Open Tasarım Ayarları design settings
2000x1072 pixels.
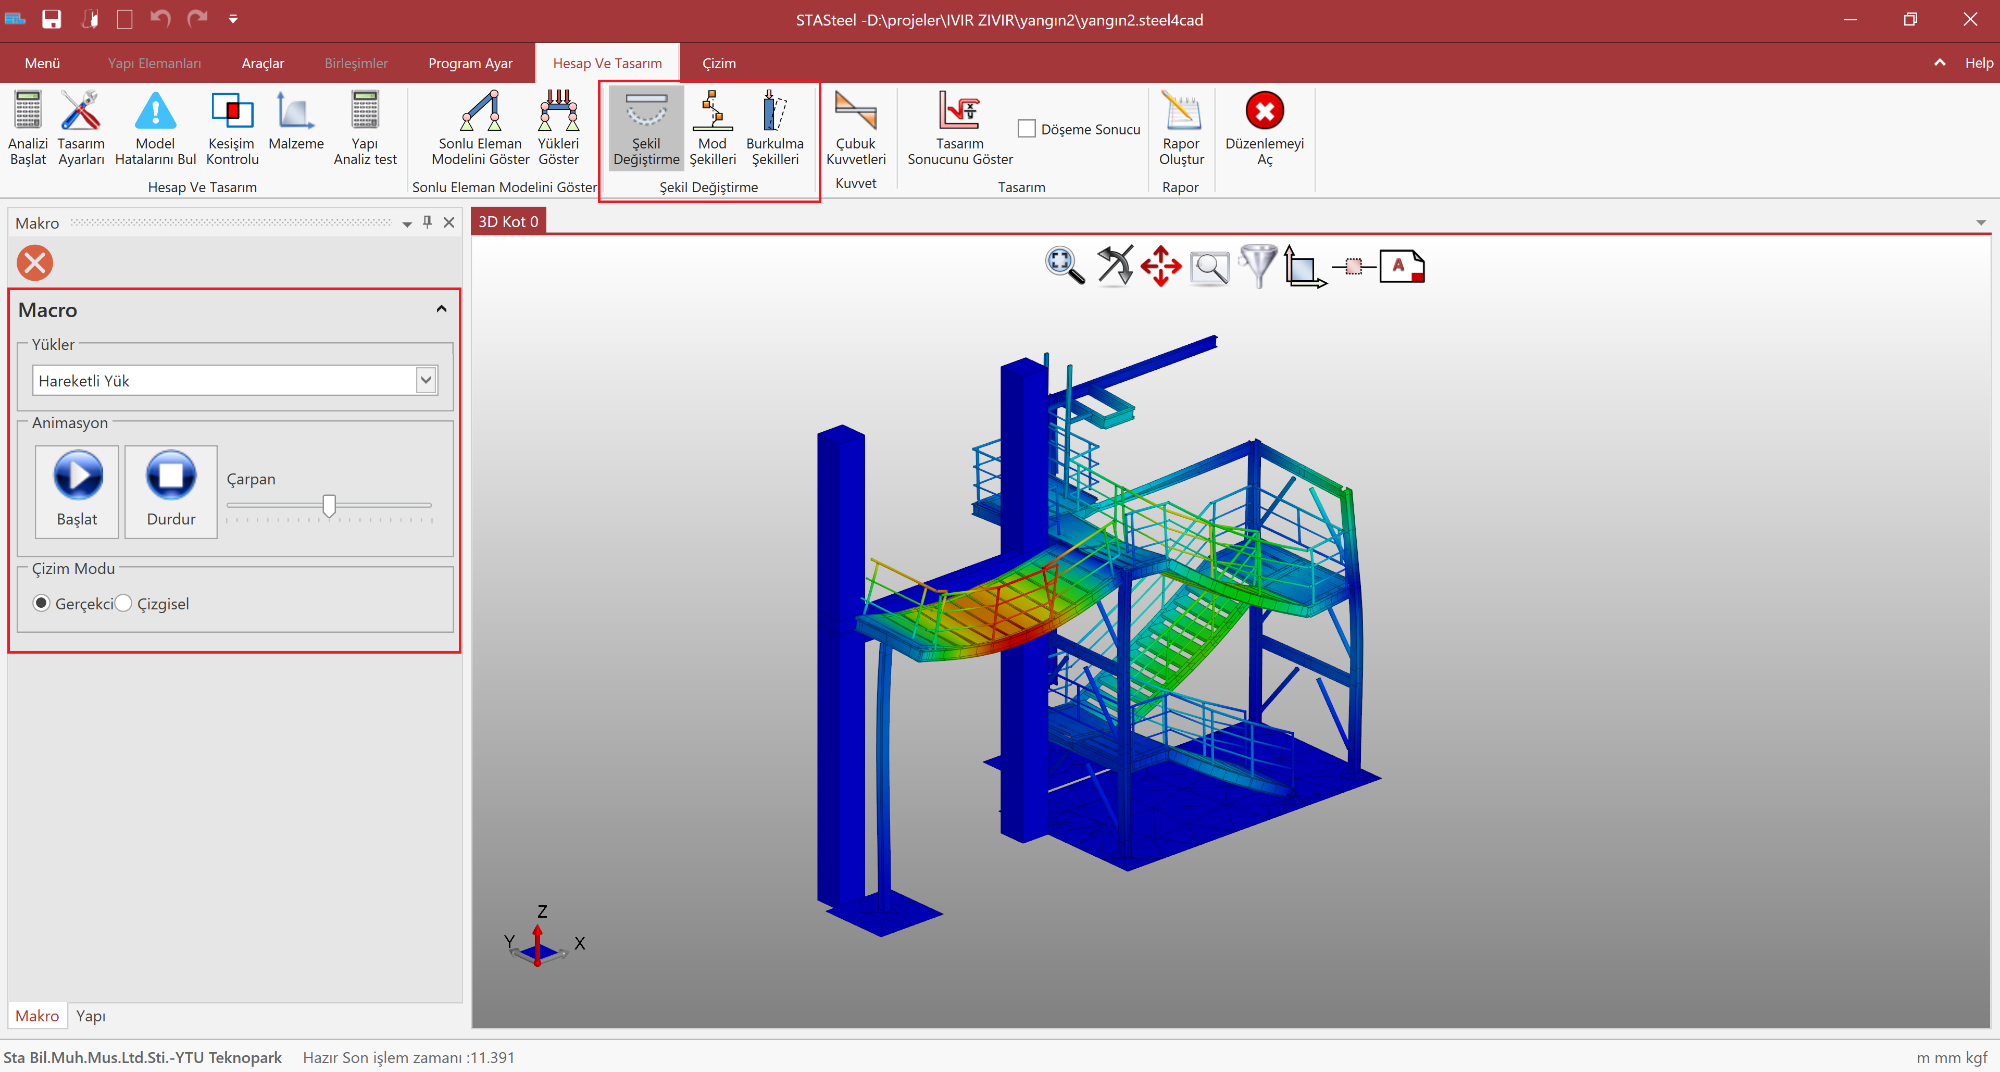[81, 112]
